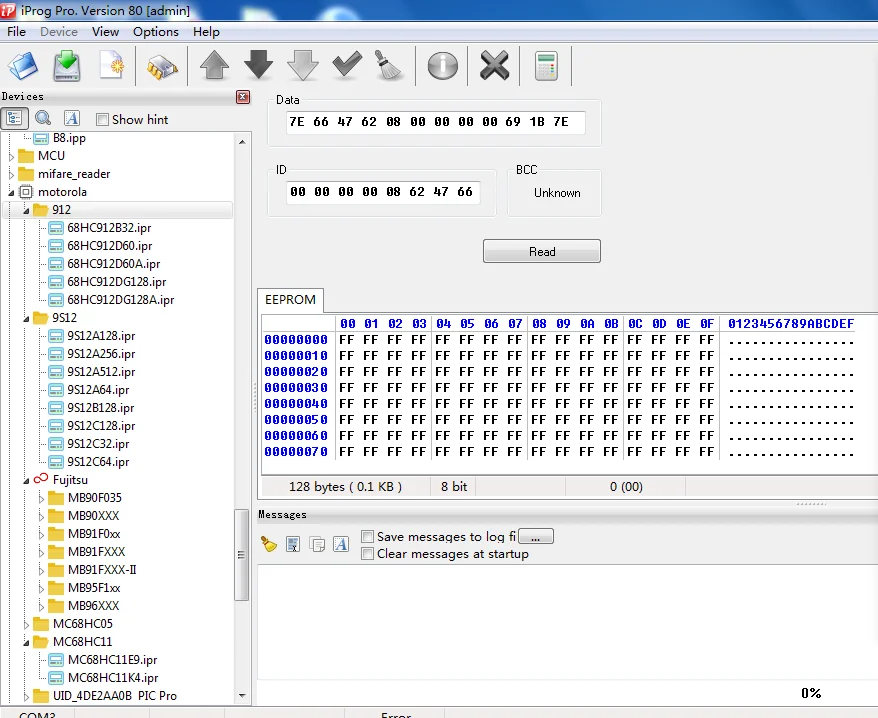878x718 pixels.
Task: Click the open file toolbar icon
Action: [x=23, y=66]
